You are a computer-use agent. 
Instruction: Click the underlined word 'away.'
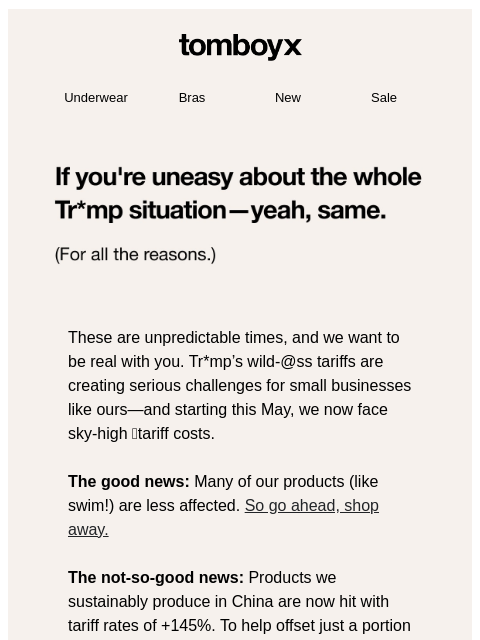coord(88,530)
